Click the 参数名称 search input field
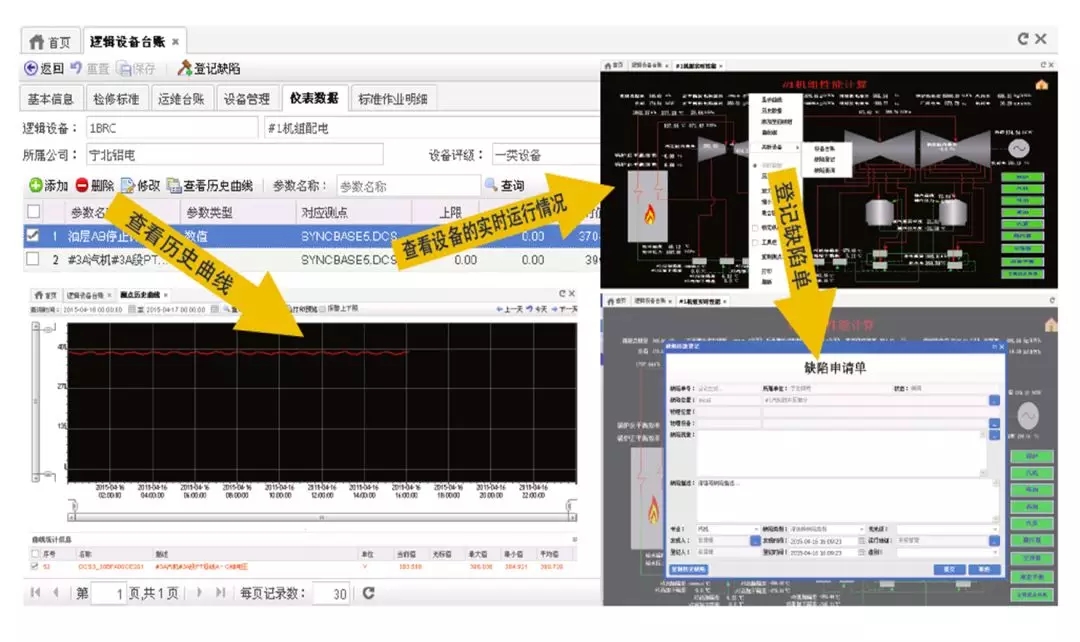 pos(407,186)
